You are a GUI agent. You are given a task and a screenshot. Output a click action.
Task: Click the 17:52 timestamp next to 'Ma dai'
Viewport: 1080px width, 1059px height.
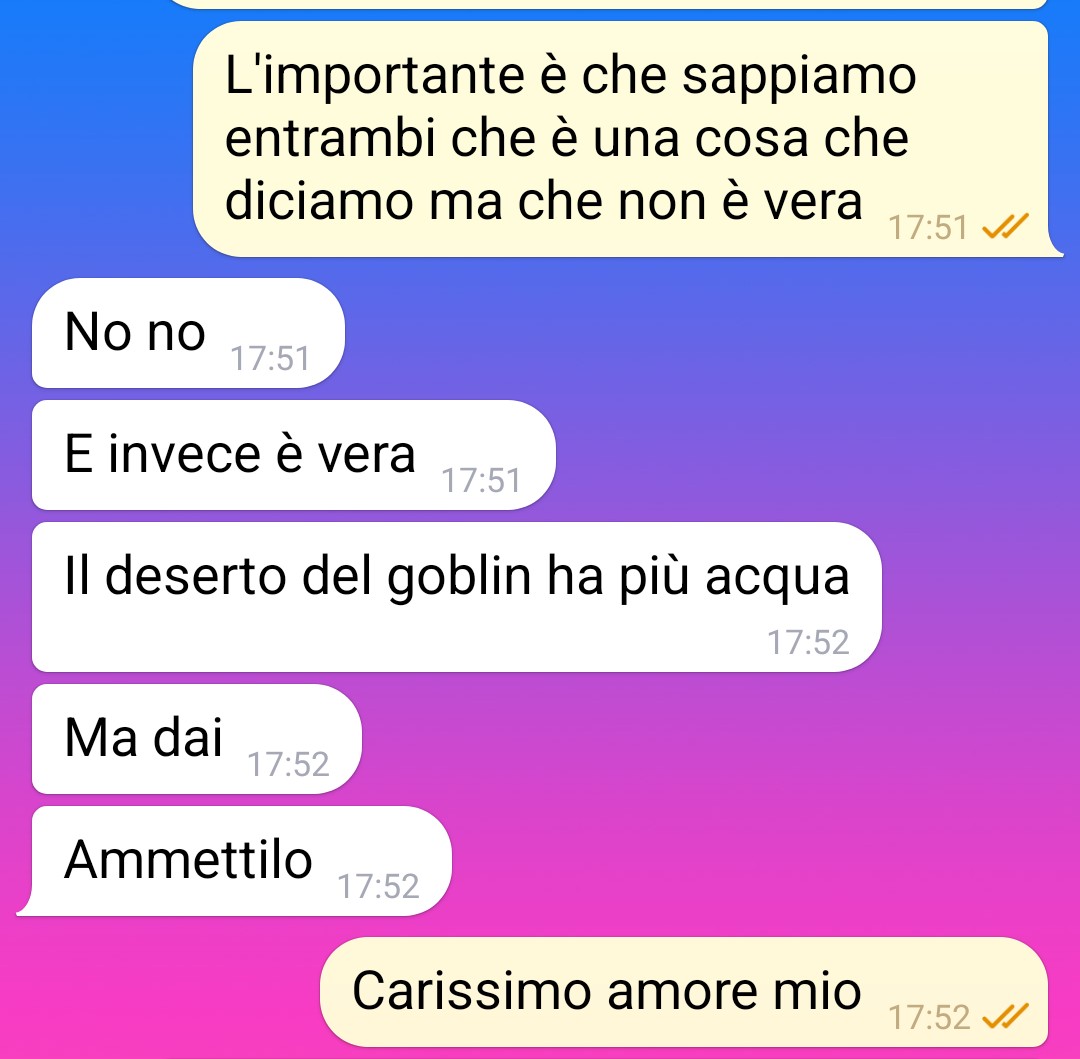pos(288,764)
